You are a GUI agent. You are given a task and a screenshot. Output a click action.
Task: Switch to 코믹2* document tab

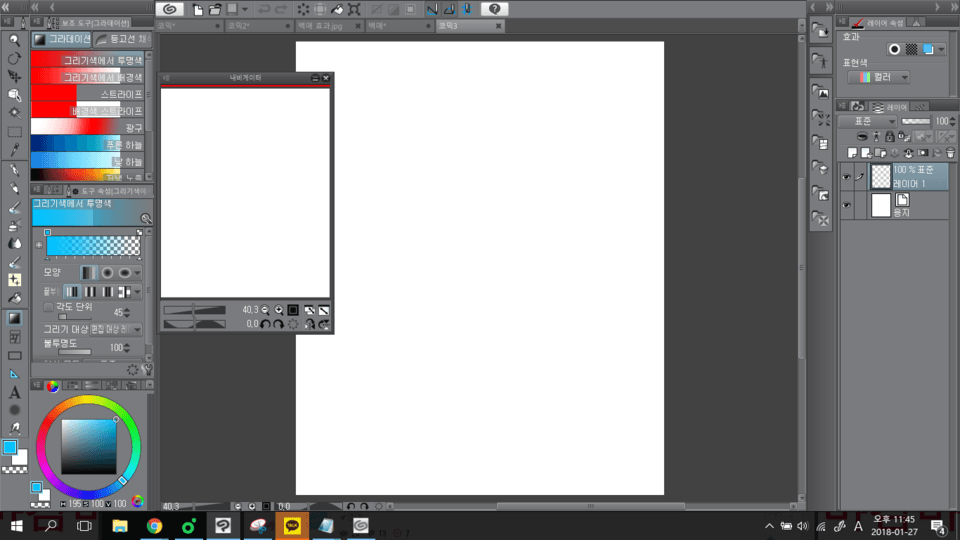[x=258, y=26]
